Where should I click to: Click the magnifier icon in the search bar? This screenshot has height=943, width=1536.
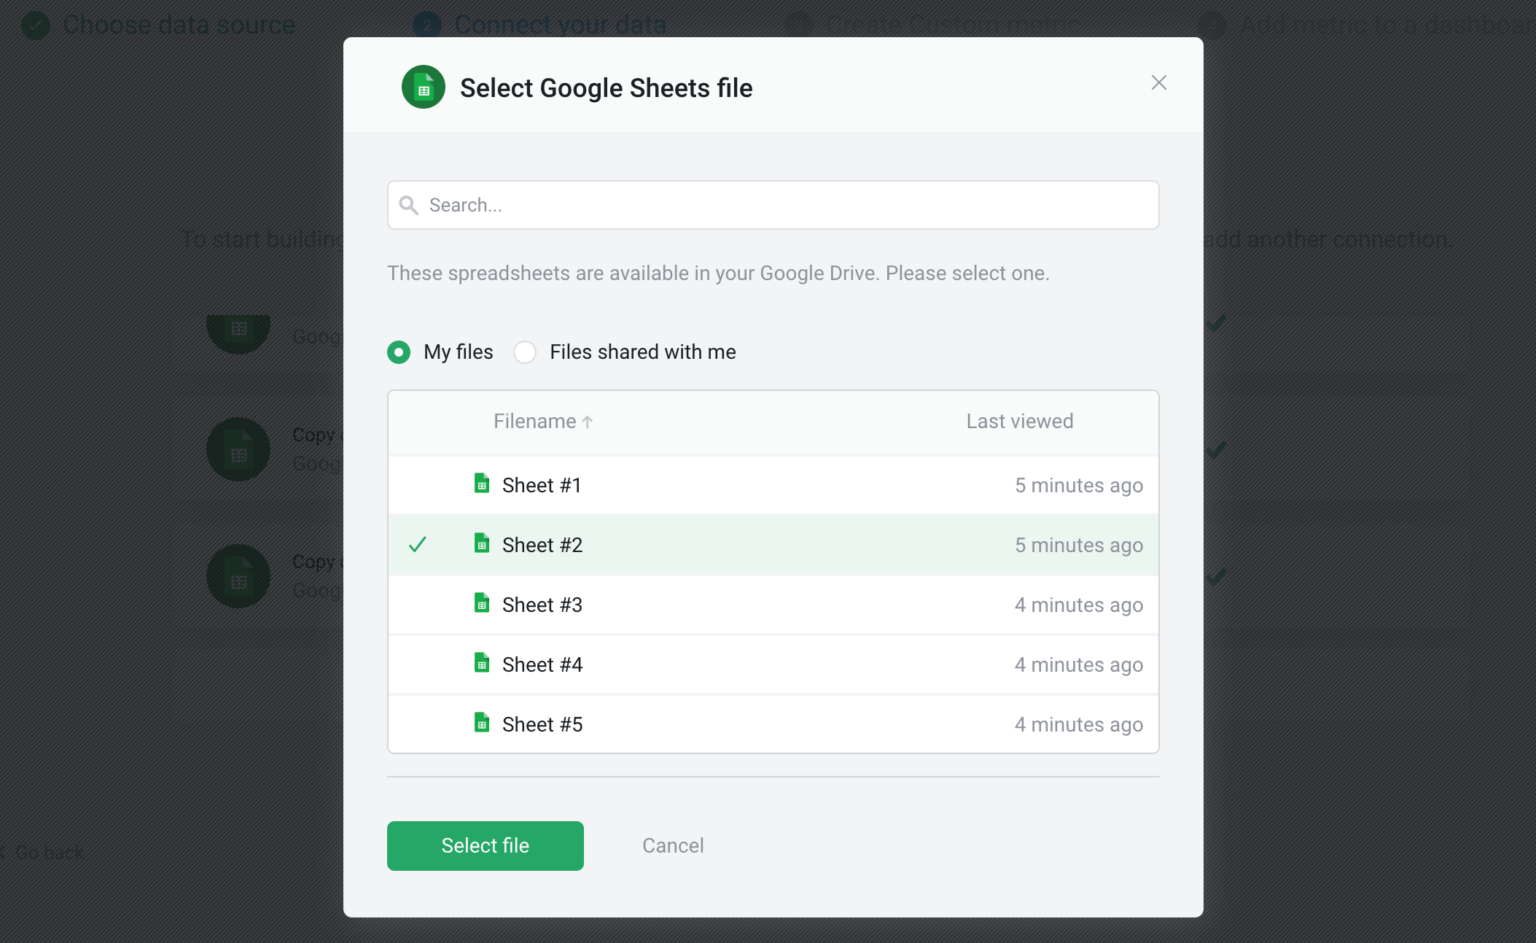tap(409, 204)
